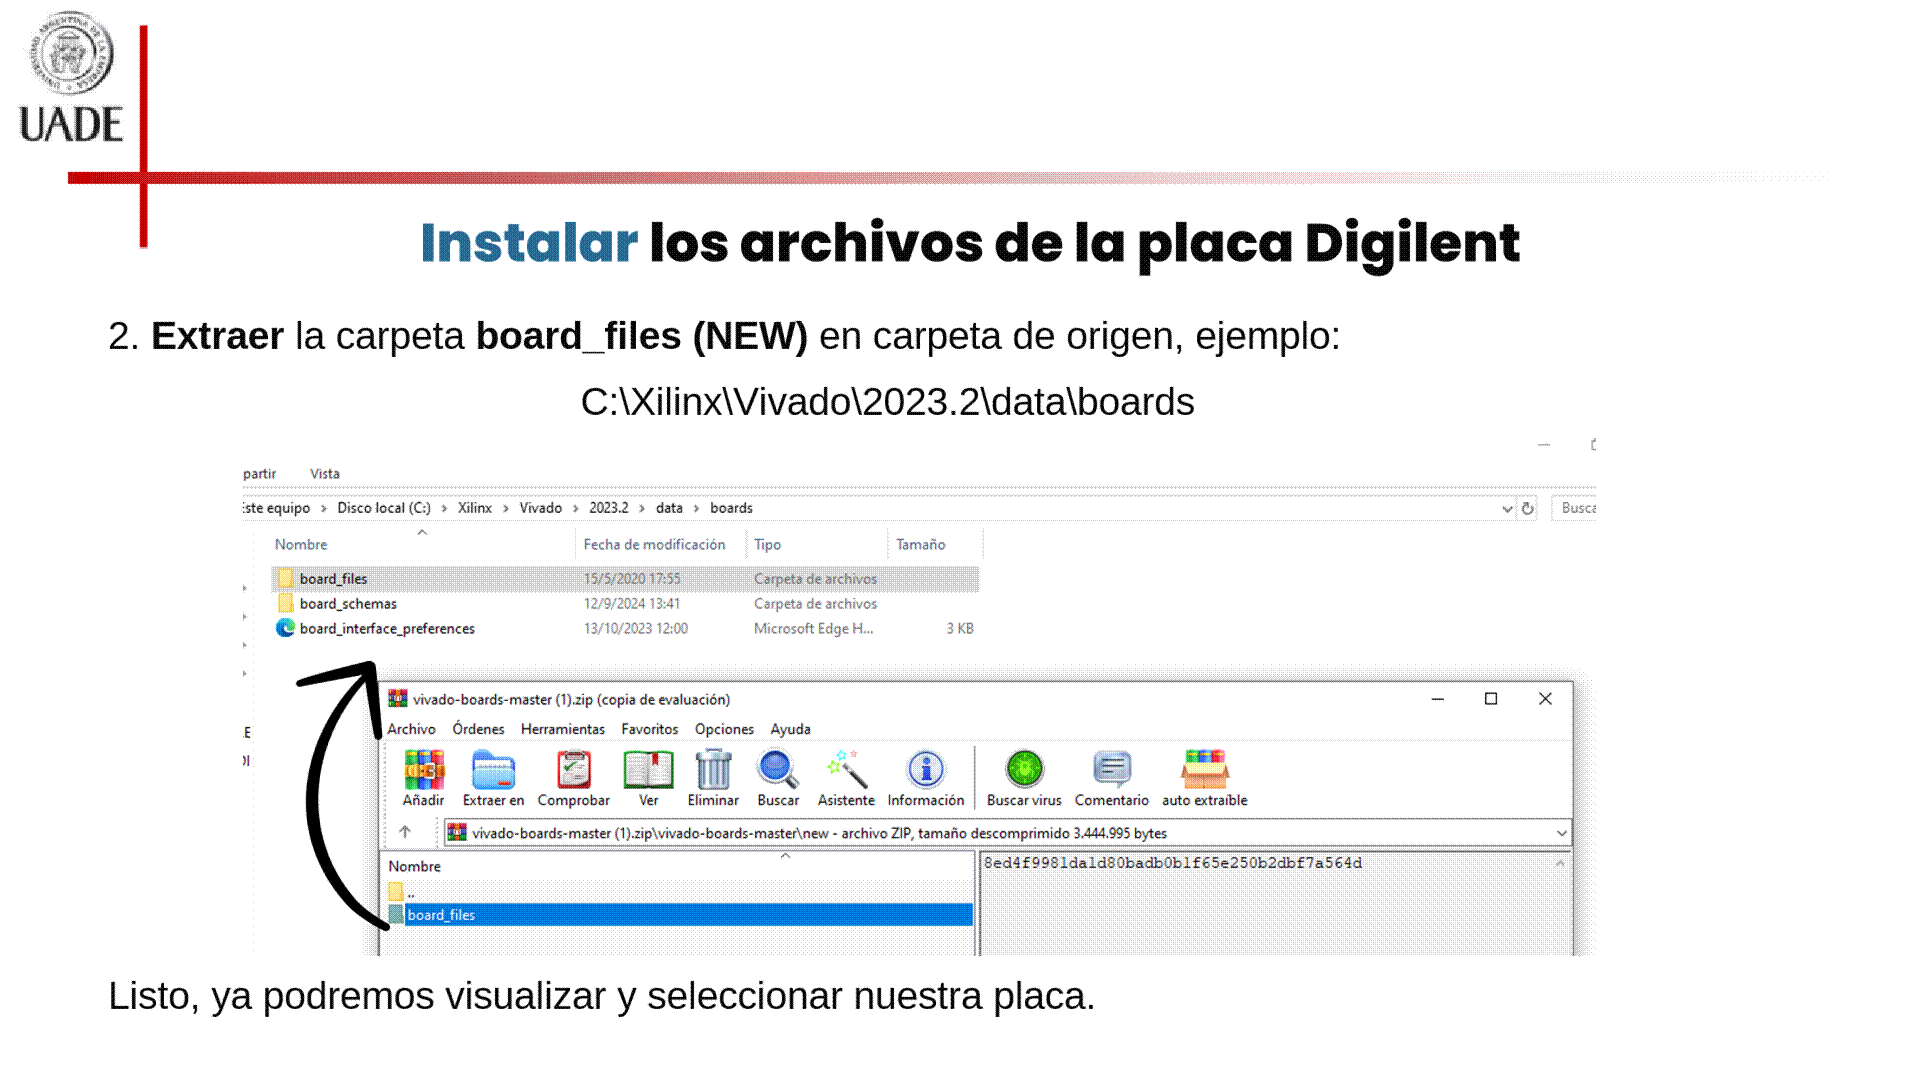Click the Extraer en icon
Screen dimensions: 1920x1080
(493, 771)
